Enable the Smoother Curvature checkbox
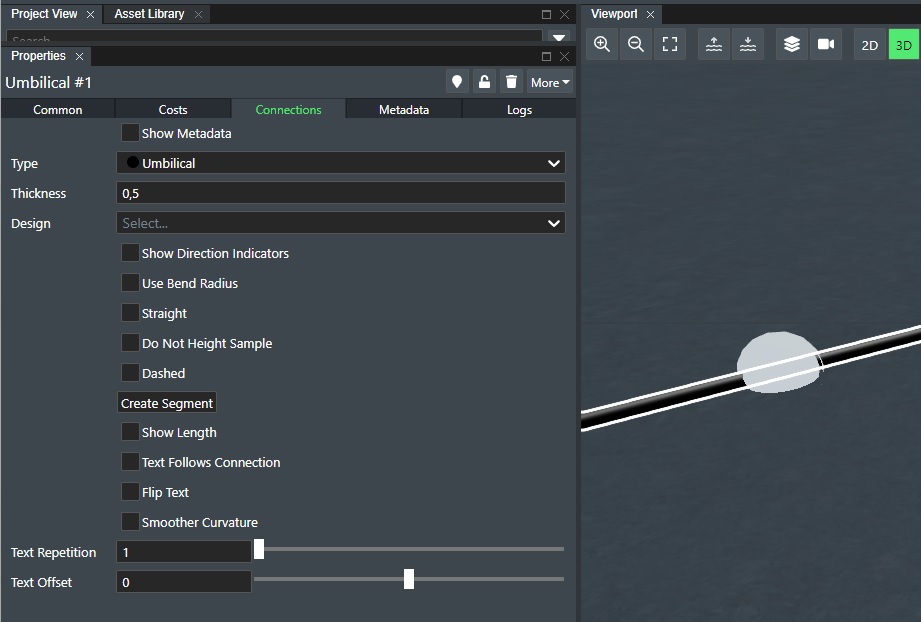 click(x=130, y=522)
